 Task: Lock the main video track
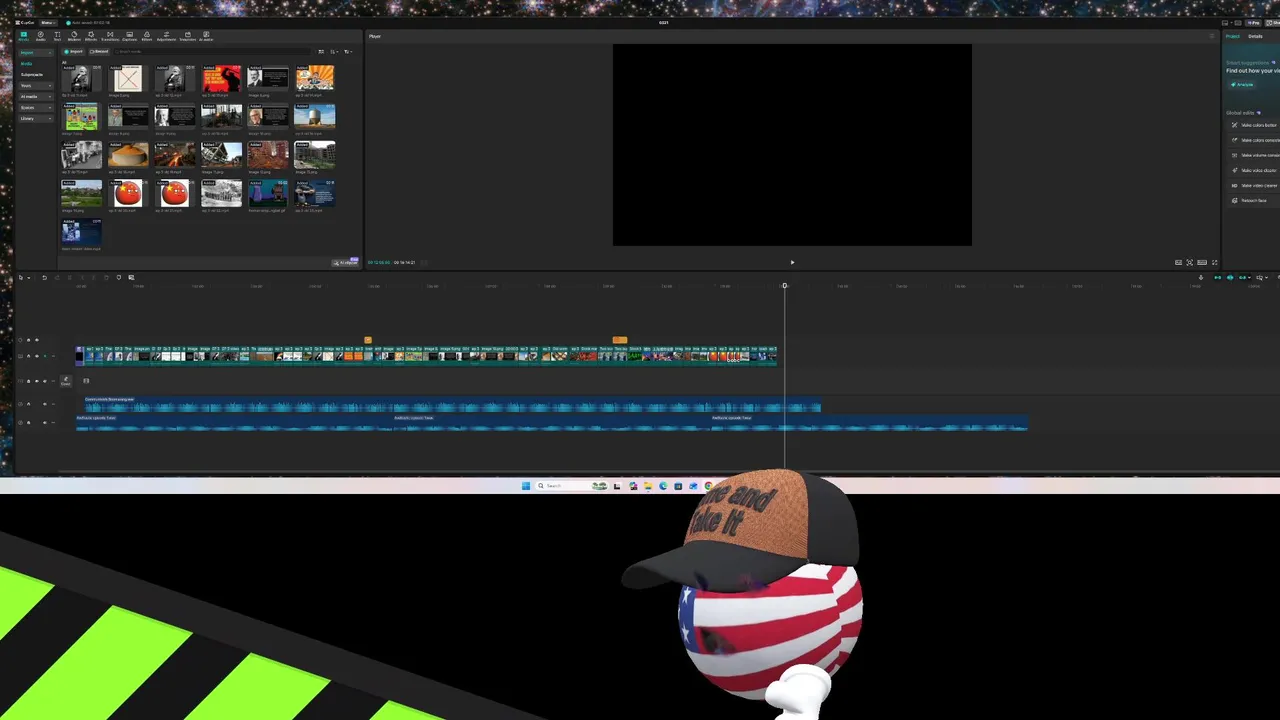point(28,356)
